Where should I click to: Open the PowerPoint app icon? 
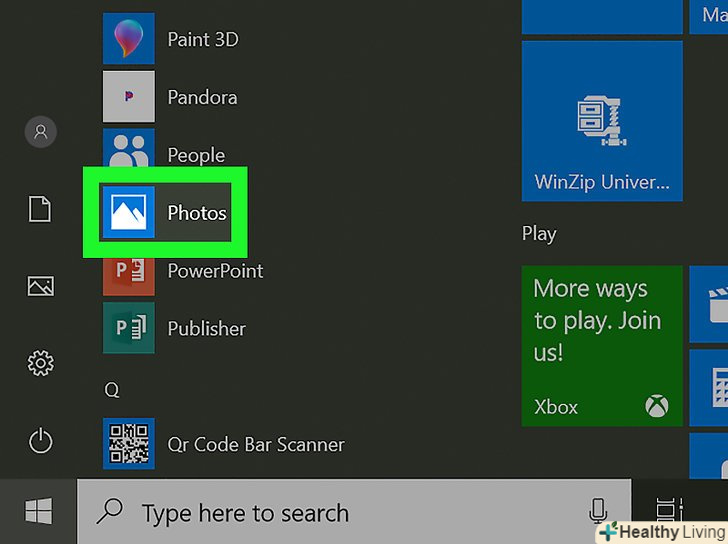point(129,276)
